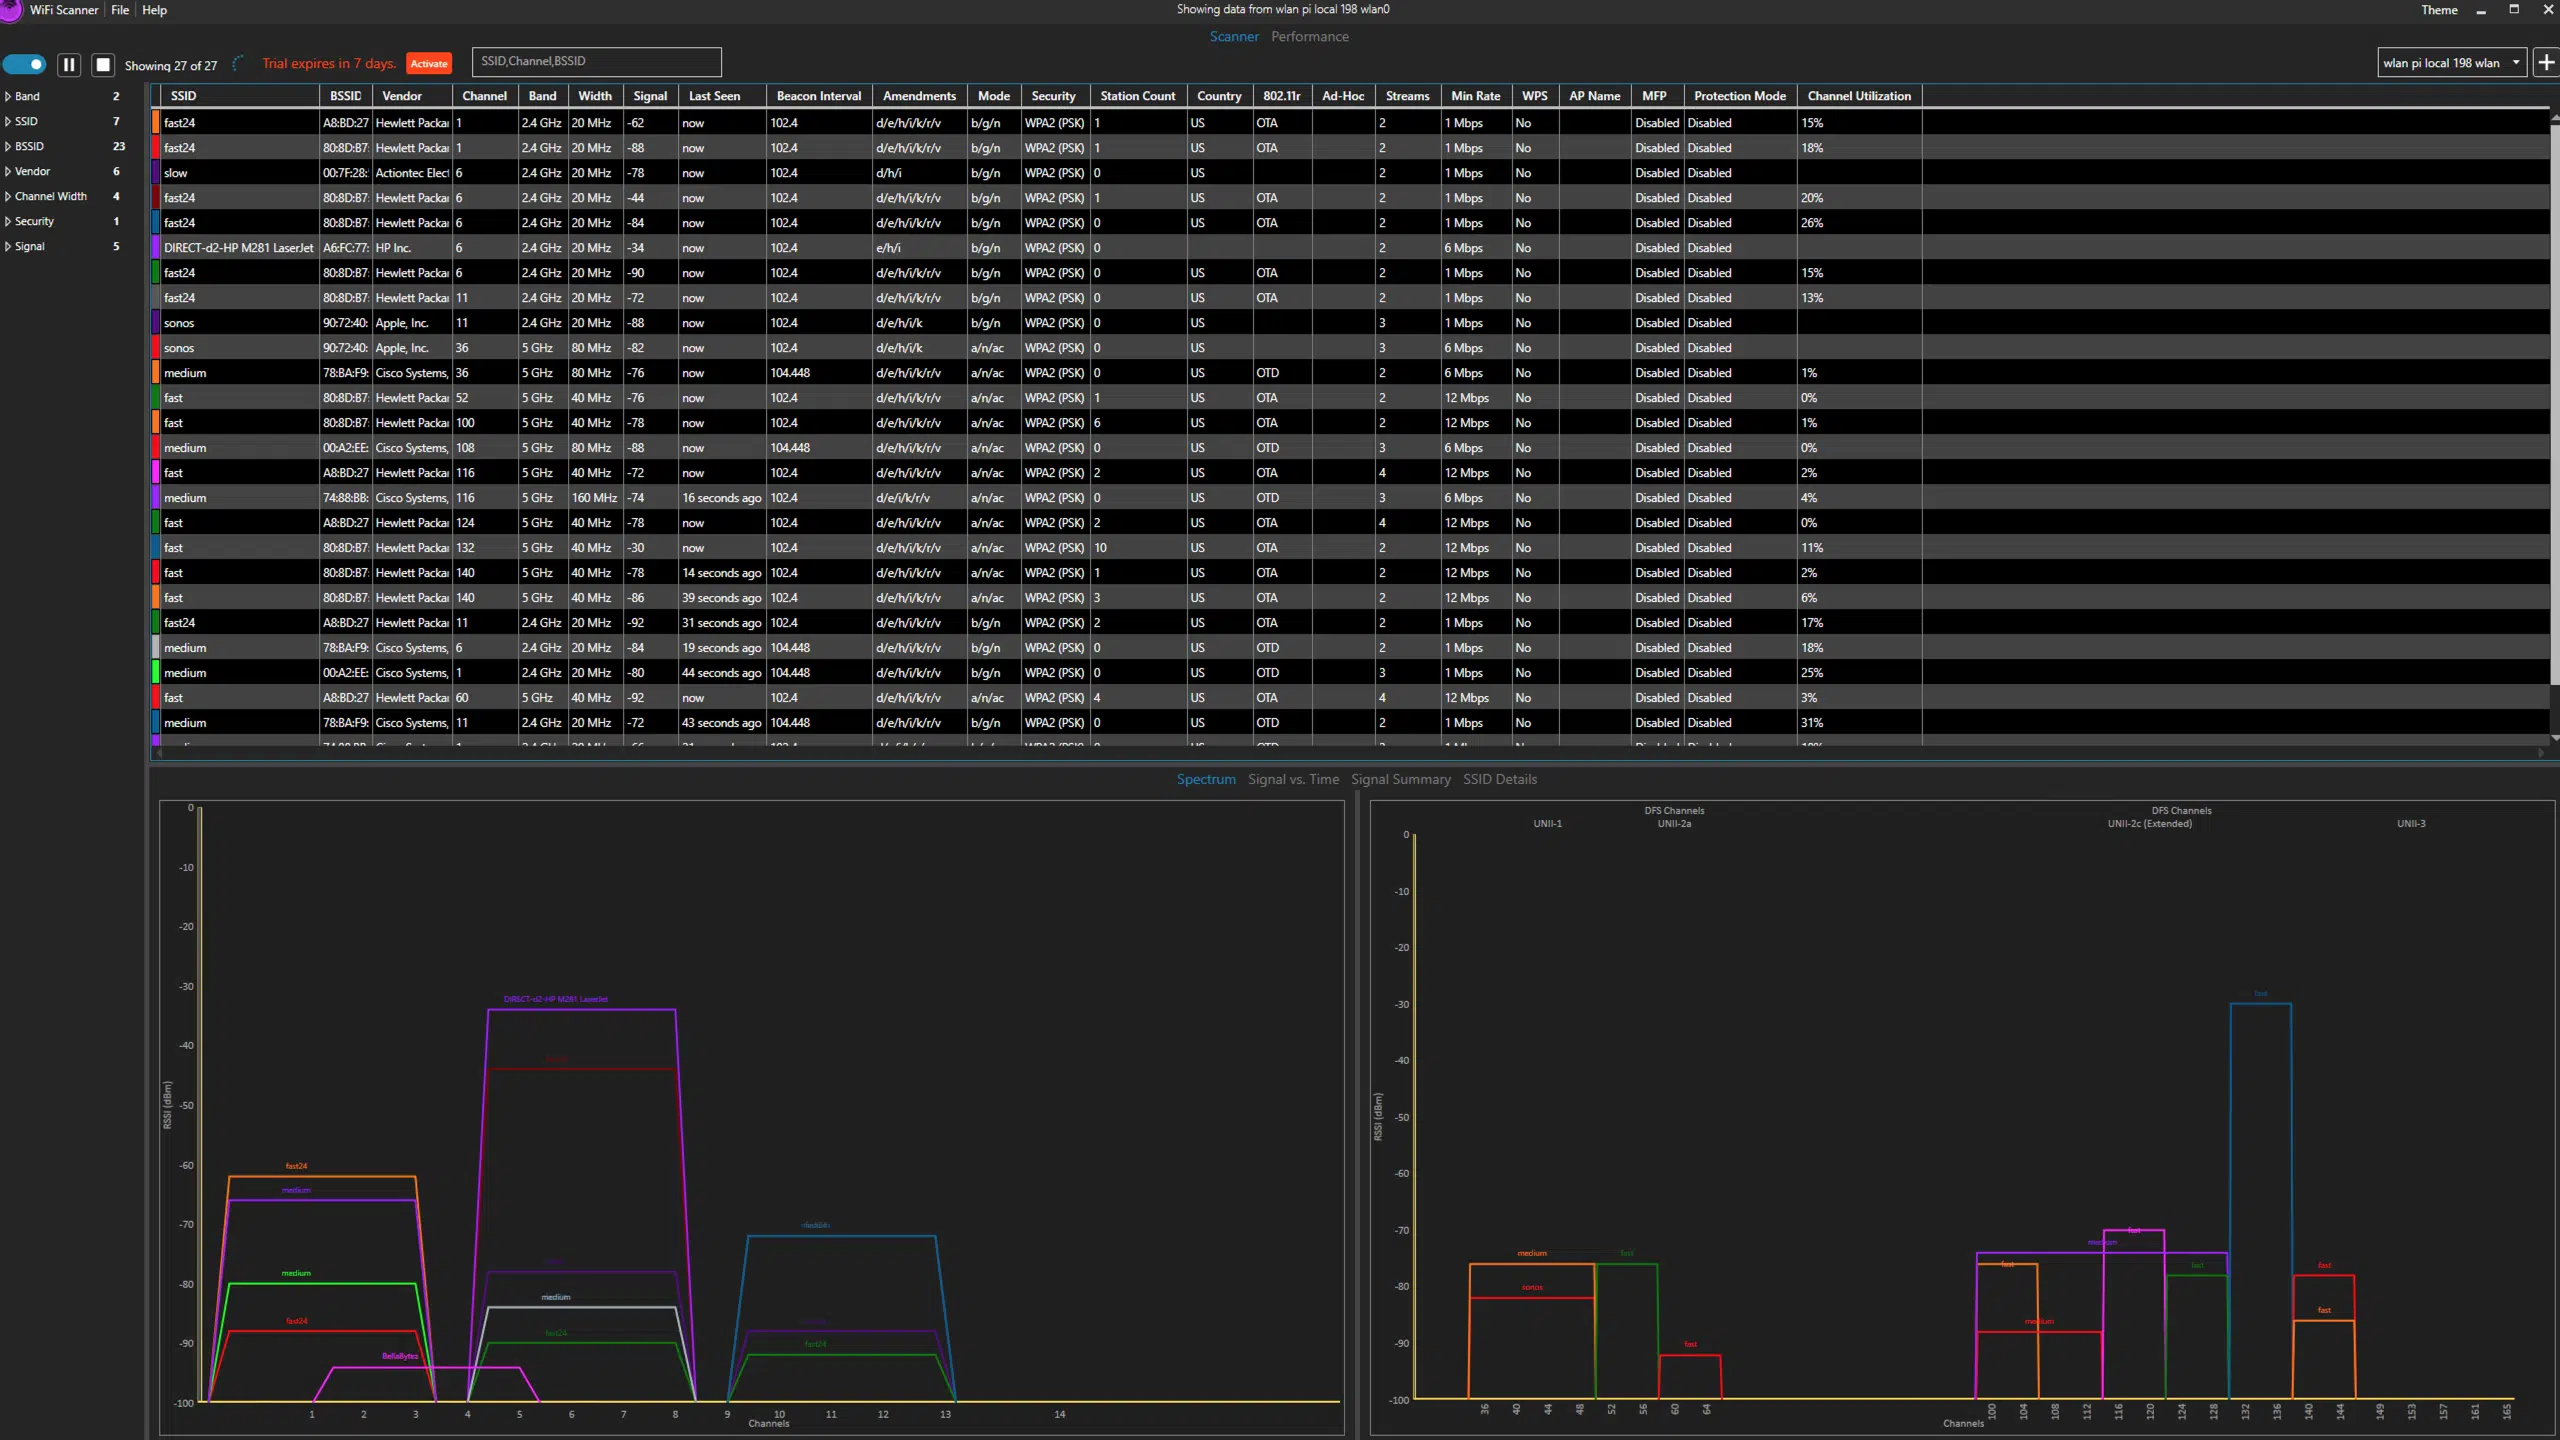The image size is (2560, 1440).
Task: Click UNII-3 label in 5 GHz chart
Action: click(2411, 824)
